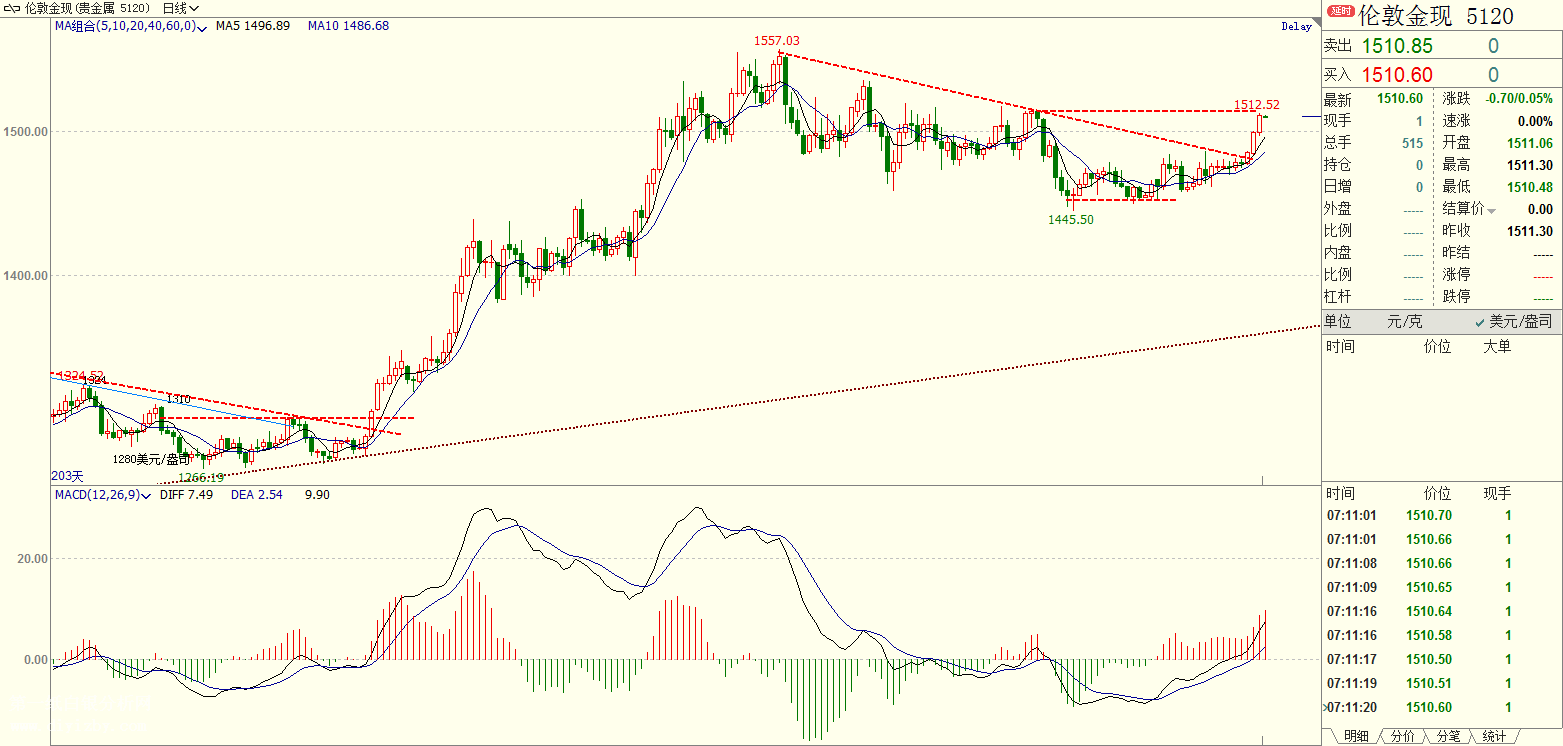Expand the MA组合 indicator parameters dropdown
The image size is (1563, 746).
[203, 27]
